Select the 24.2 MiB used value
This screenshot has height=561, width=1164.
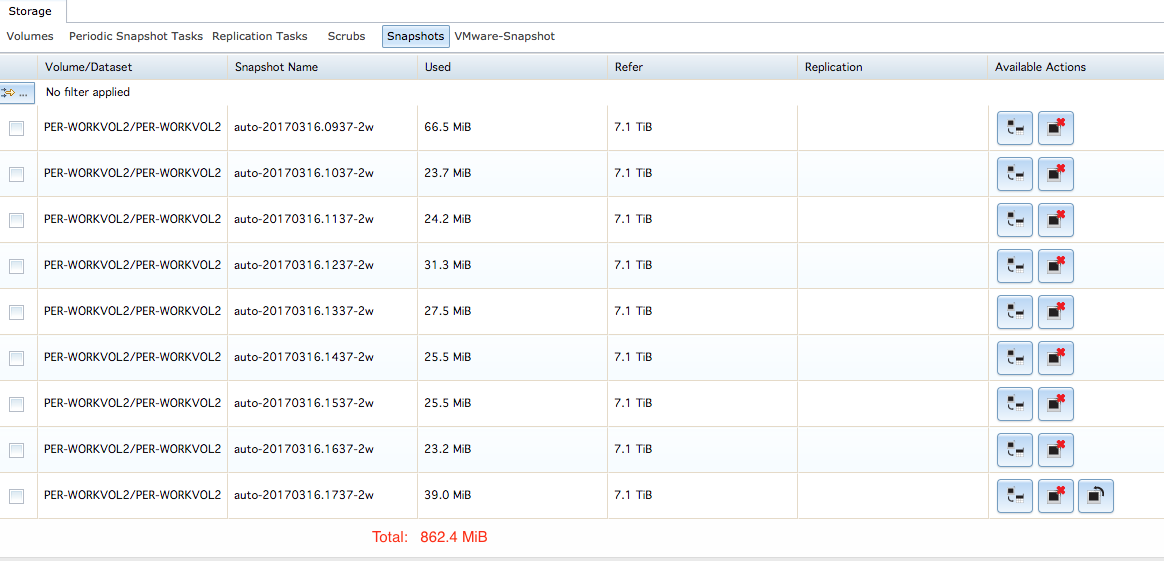448,220
